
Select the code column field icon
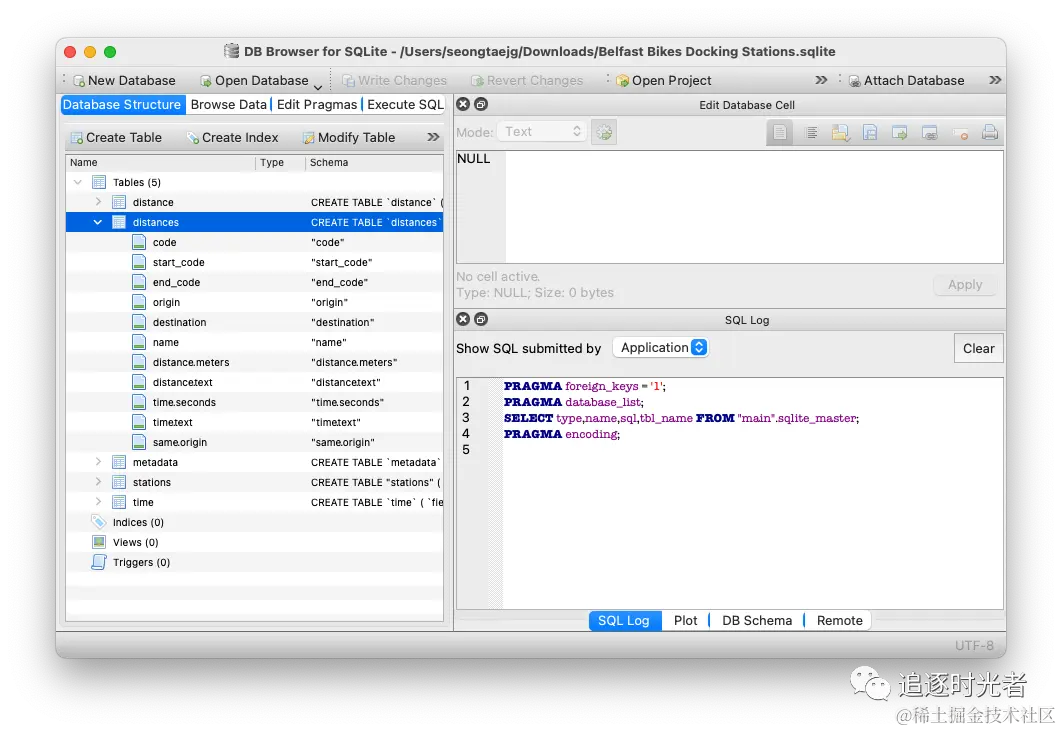(139, 242)
